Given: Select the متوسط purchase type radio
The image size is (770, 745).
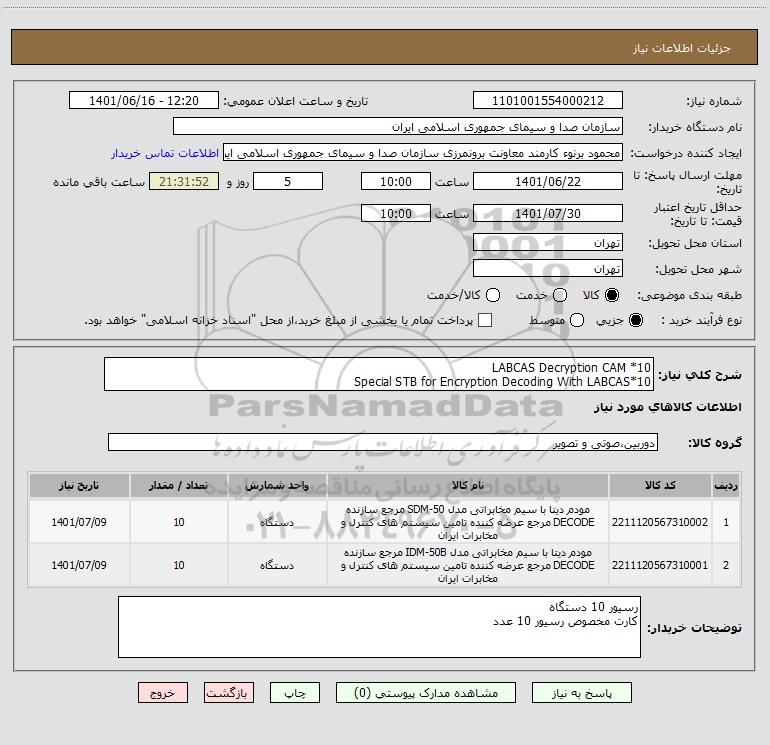Looking at the screenshot, I should click(x=577, y=320).
